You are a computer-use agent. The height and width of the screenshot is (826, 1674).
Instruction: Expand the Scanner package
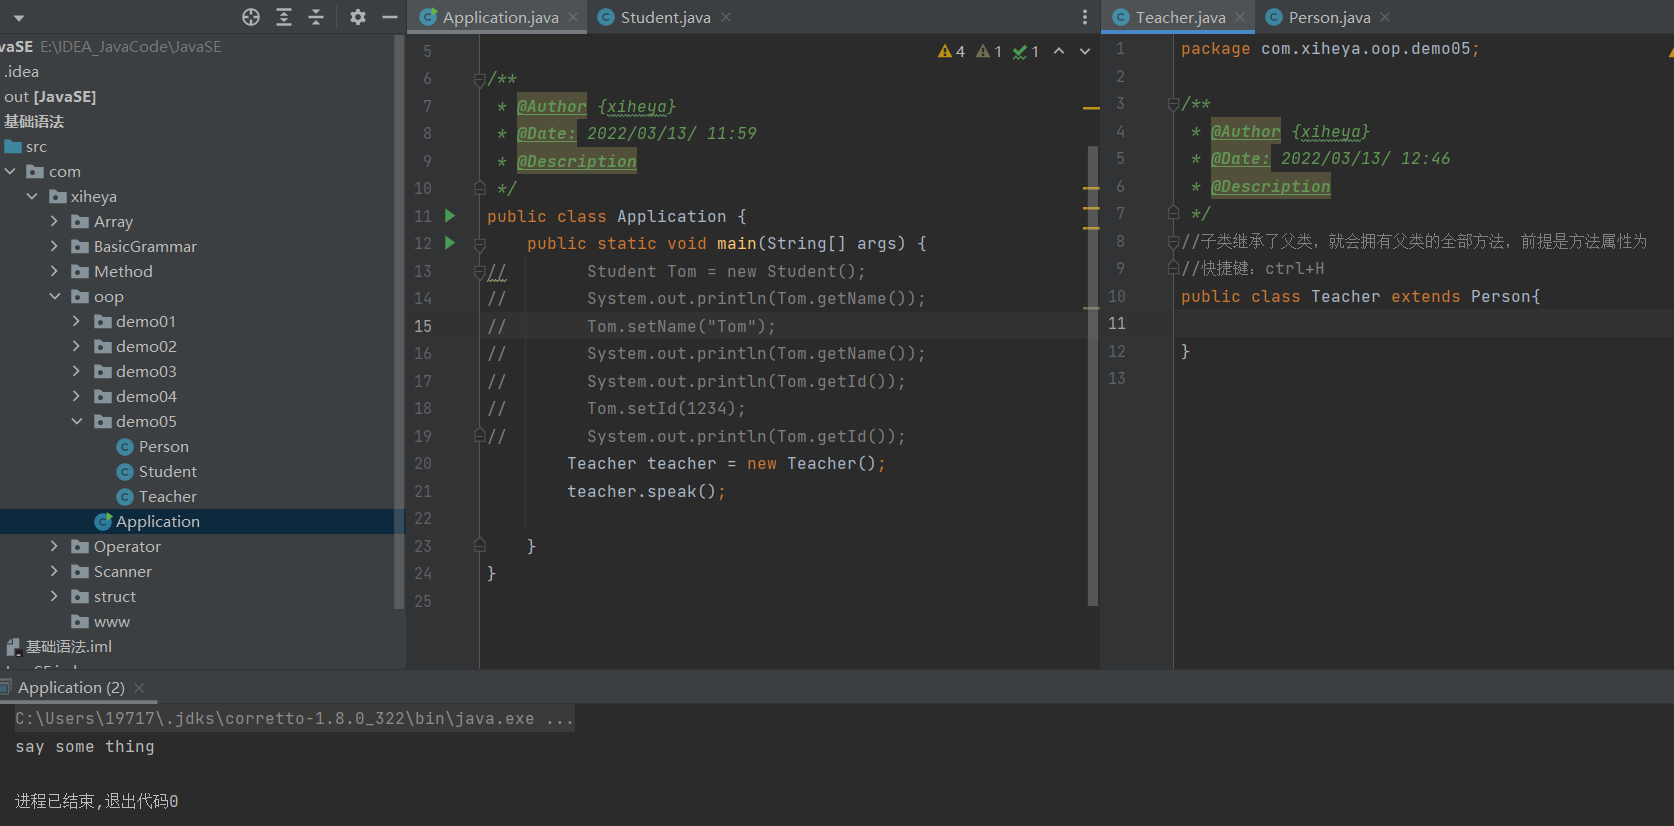[x=54, y=571]
